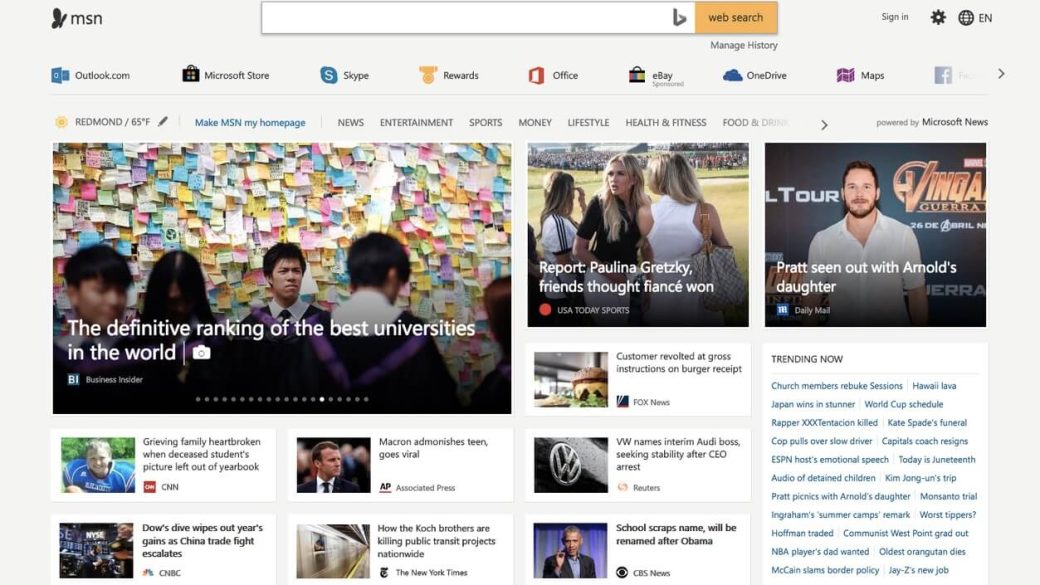Click the FOX News source icon
1040x585 pixels.
coord(622,401)
